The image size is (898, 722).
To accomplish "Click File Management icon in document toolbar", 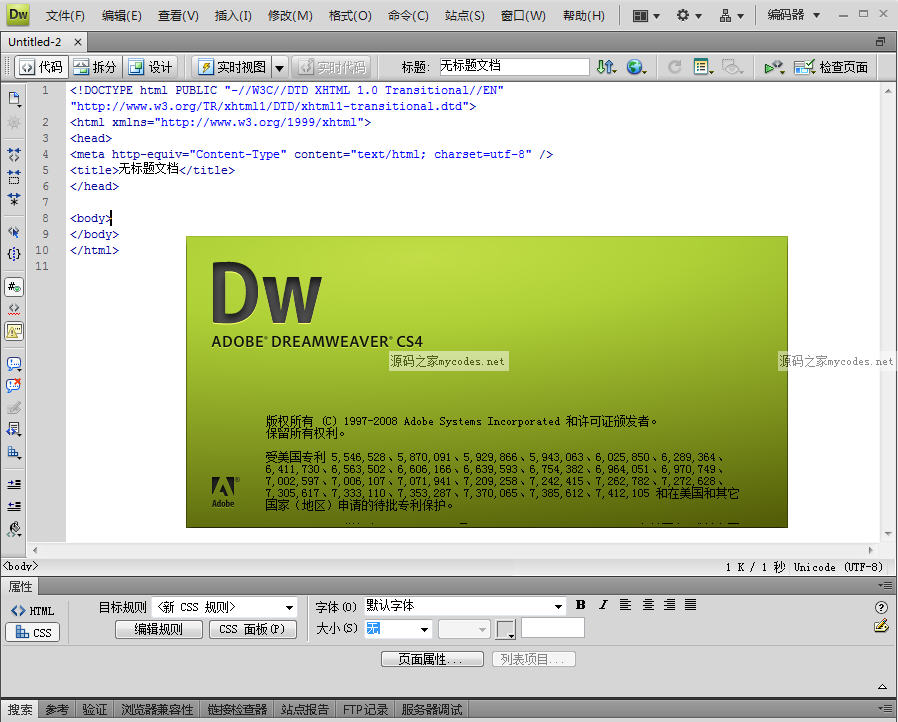I will [606, 67].
